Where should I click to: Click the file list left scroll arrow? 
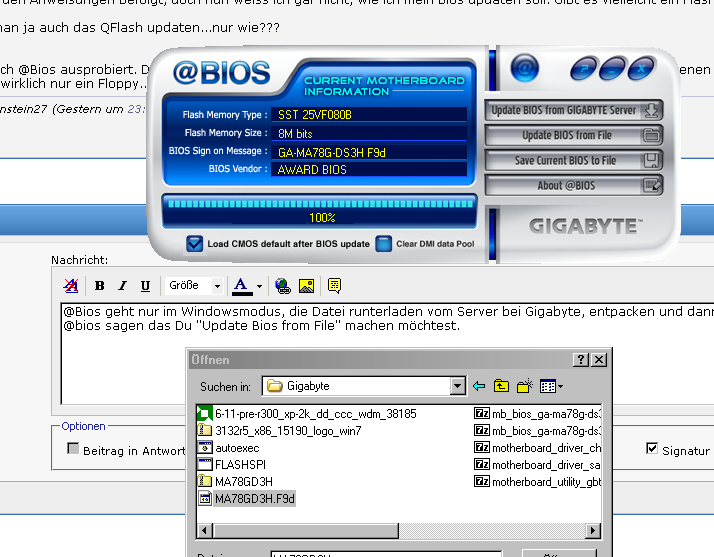(204, 530)
